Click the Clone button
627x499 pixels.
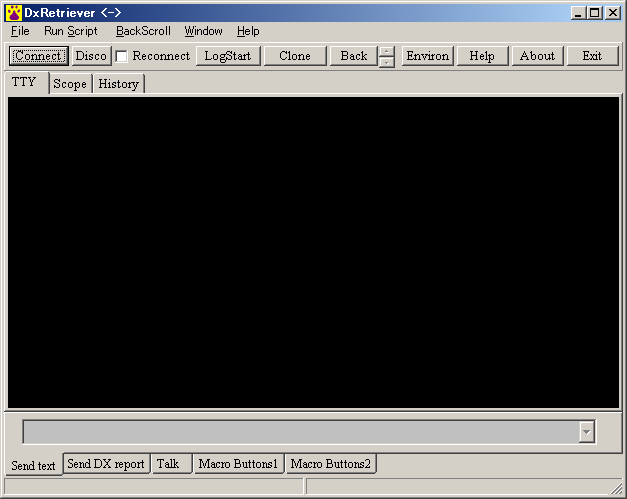point(295,56)
